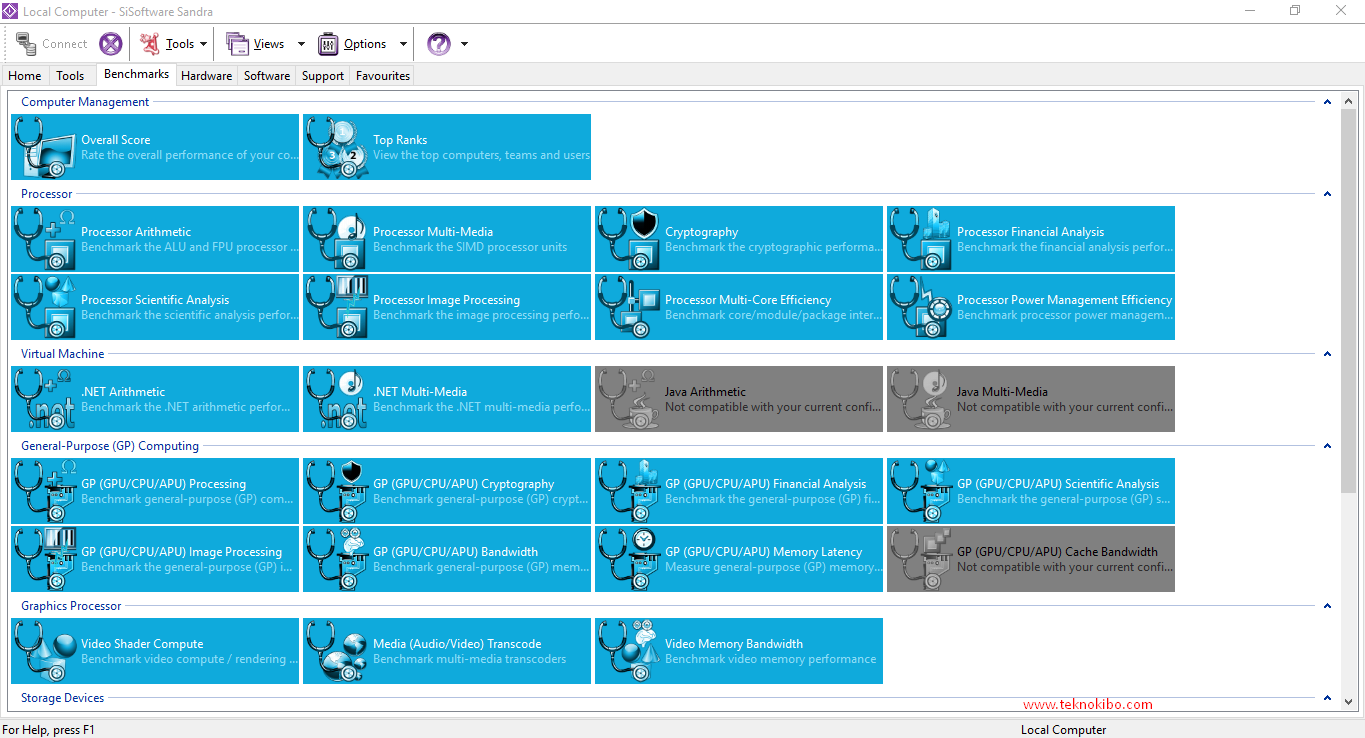Open the dropdown arrow beside the Help icon
Image resolution: width=1365 pixels, height=738 pixels.
pyautogui.click(x=464, y=44)
